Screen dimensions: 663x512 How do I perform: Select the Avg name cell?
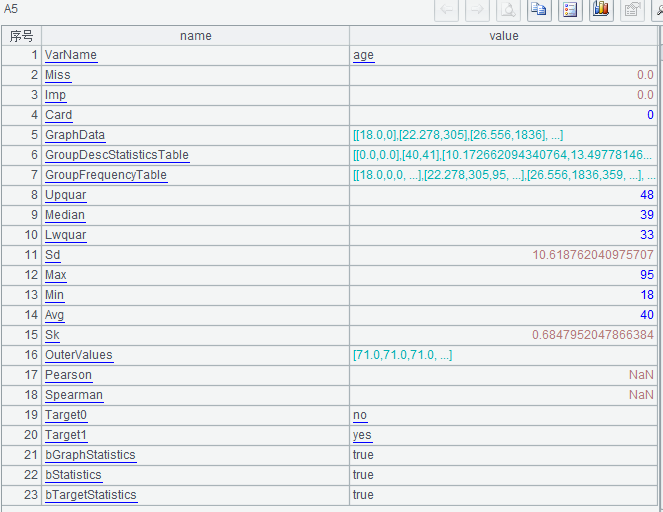click(x=195, y=315)
